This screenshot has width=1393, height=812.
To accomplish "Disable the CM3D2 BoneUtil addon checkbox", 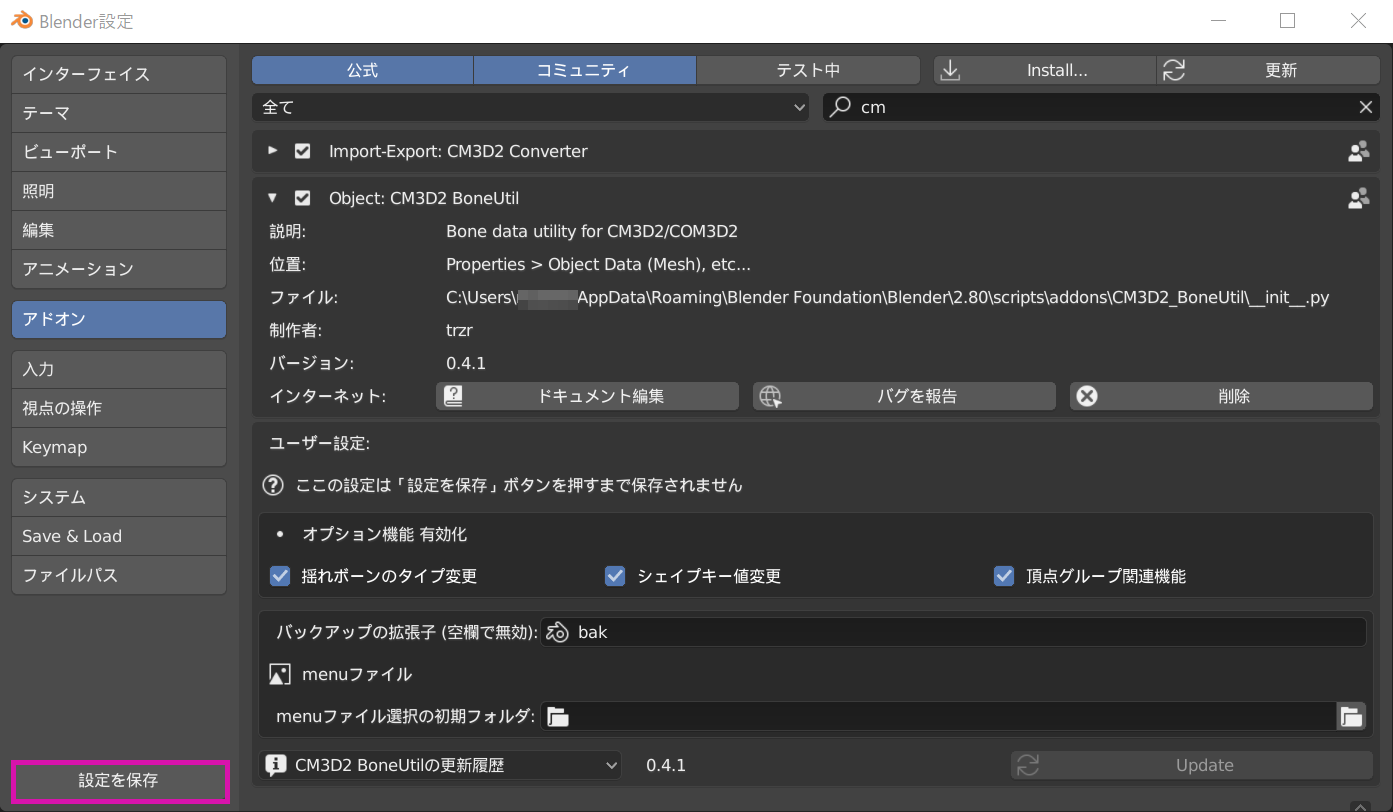I will [302, 198].
